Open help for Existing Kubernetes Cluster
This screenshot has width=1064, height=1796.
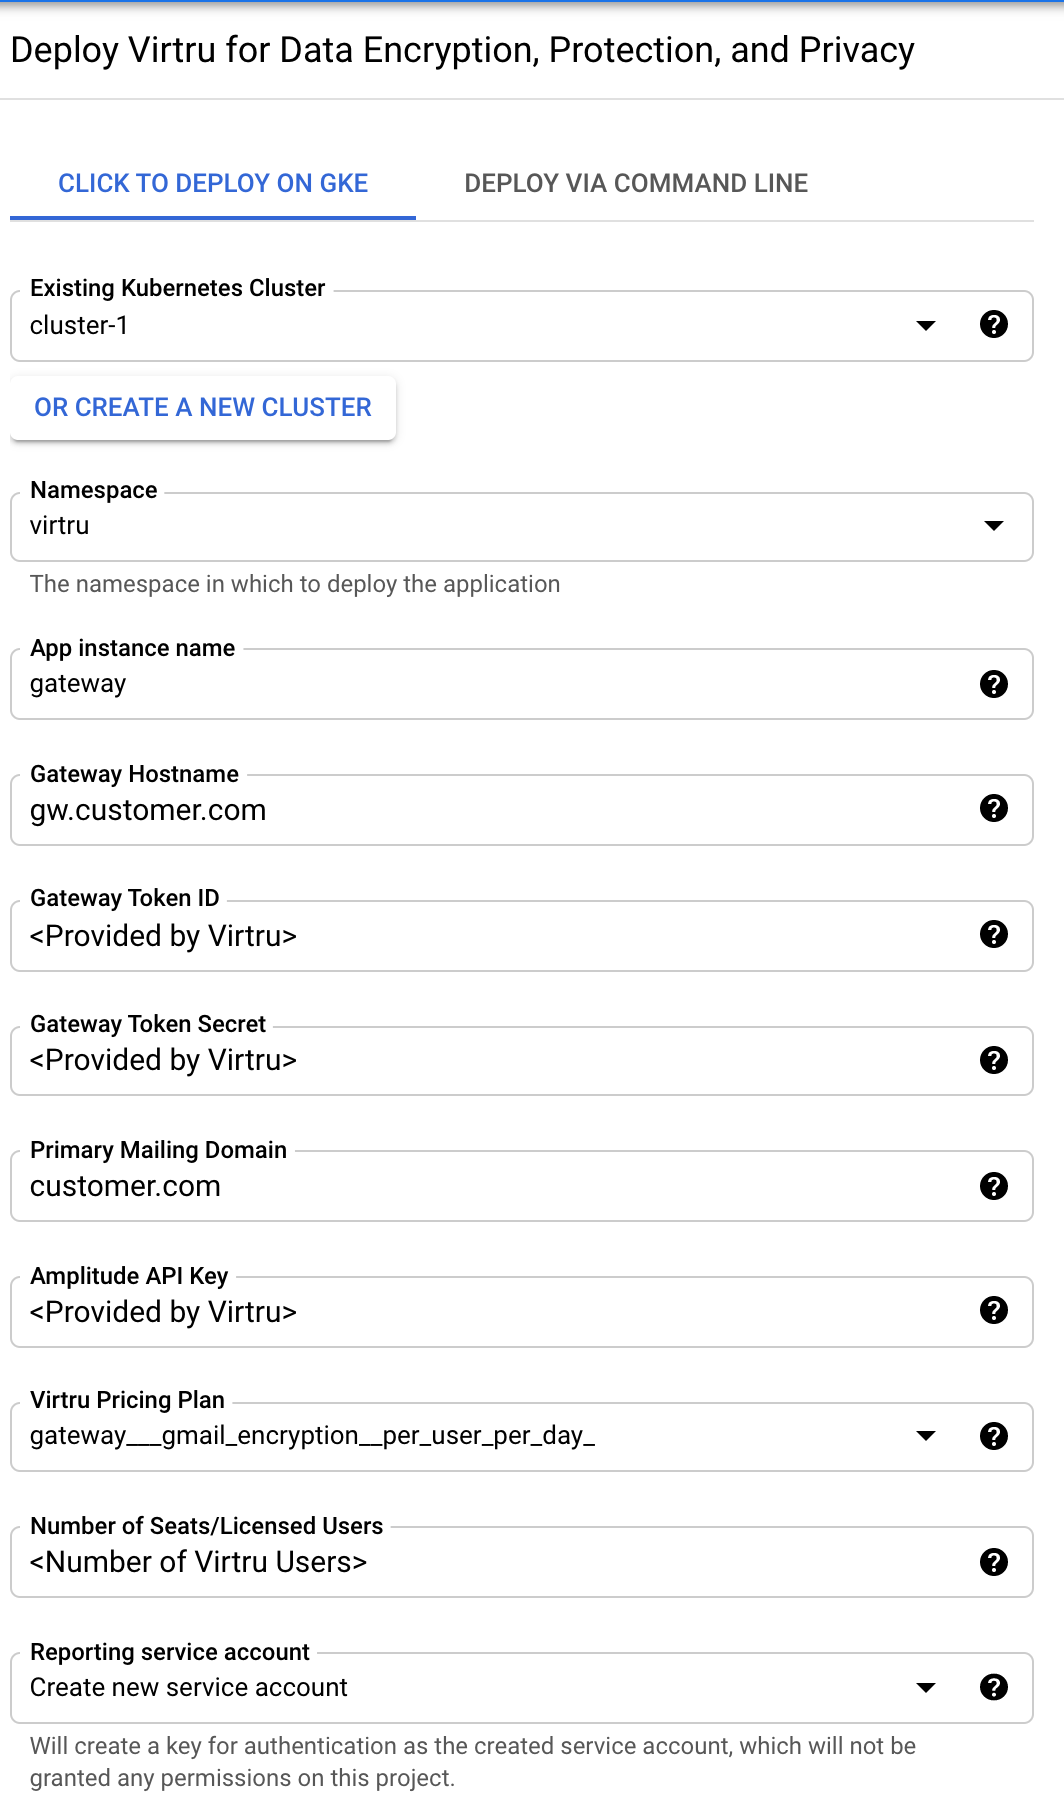(x=993, y=324)
